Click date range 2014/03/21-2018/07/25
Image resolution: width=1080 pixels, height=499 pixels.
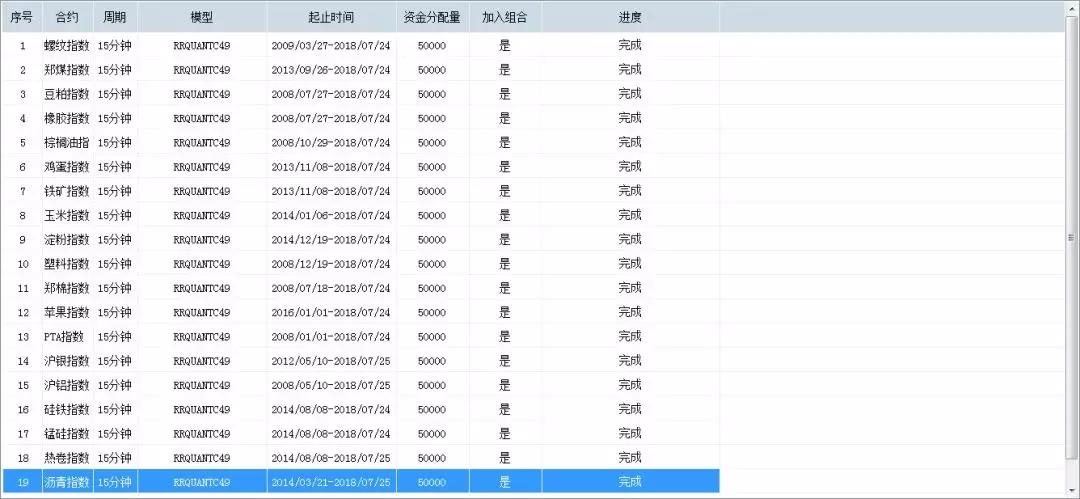click(x=331, y=482)
